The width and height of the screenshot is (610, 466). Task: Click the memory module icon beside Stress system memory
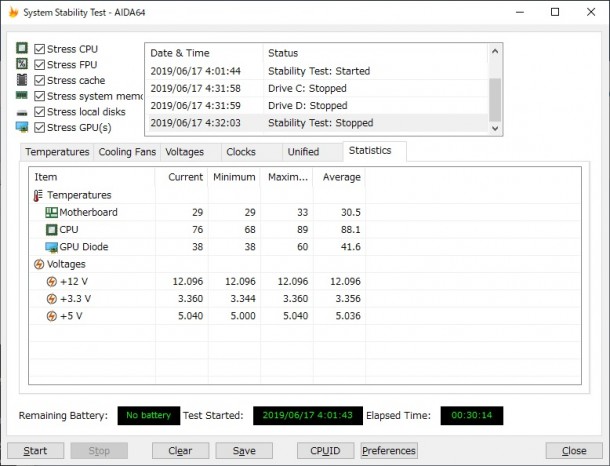coord(22,95)
